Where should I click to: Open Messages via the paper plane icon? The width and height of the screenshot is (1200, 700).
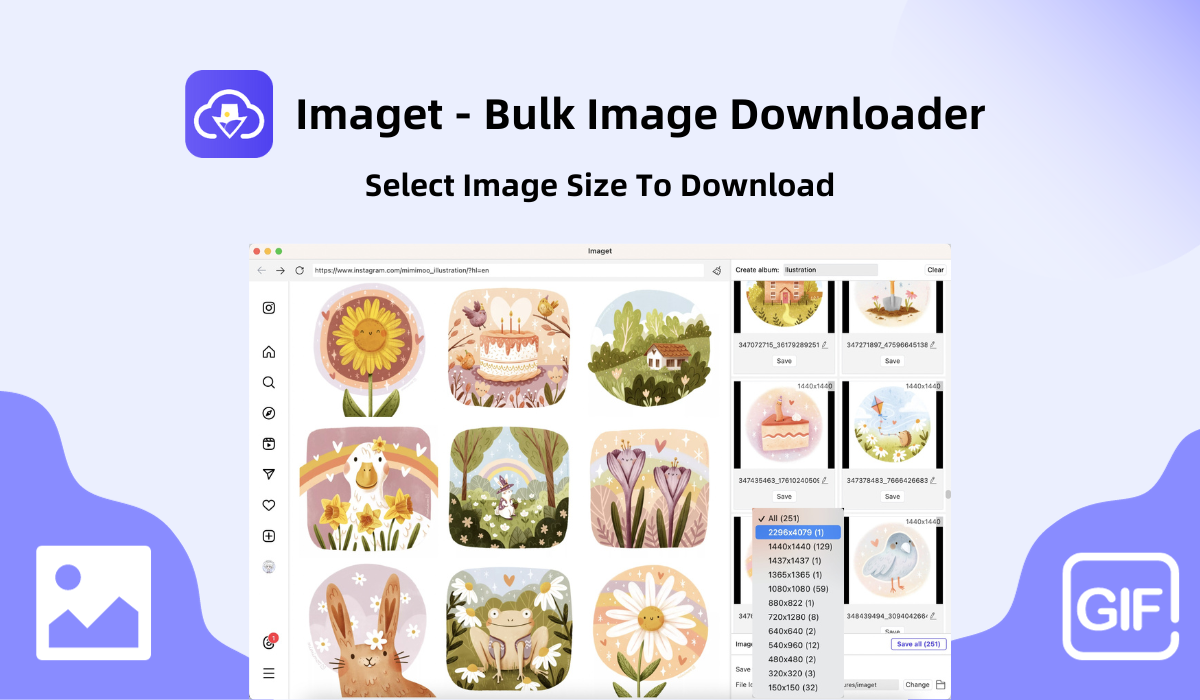click(x=269, y=474)
